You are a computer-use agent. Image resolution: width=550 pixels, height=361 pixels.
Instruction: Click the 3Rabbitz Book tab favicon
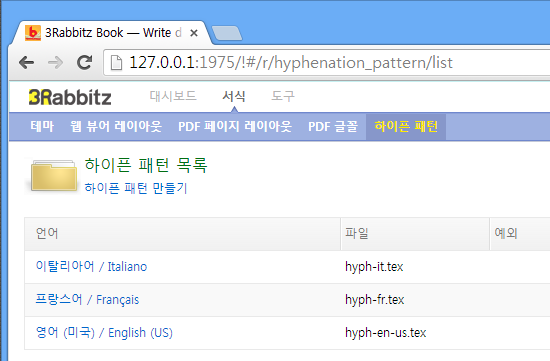[x=33, y=33]
